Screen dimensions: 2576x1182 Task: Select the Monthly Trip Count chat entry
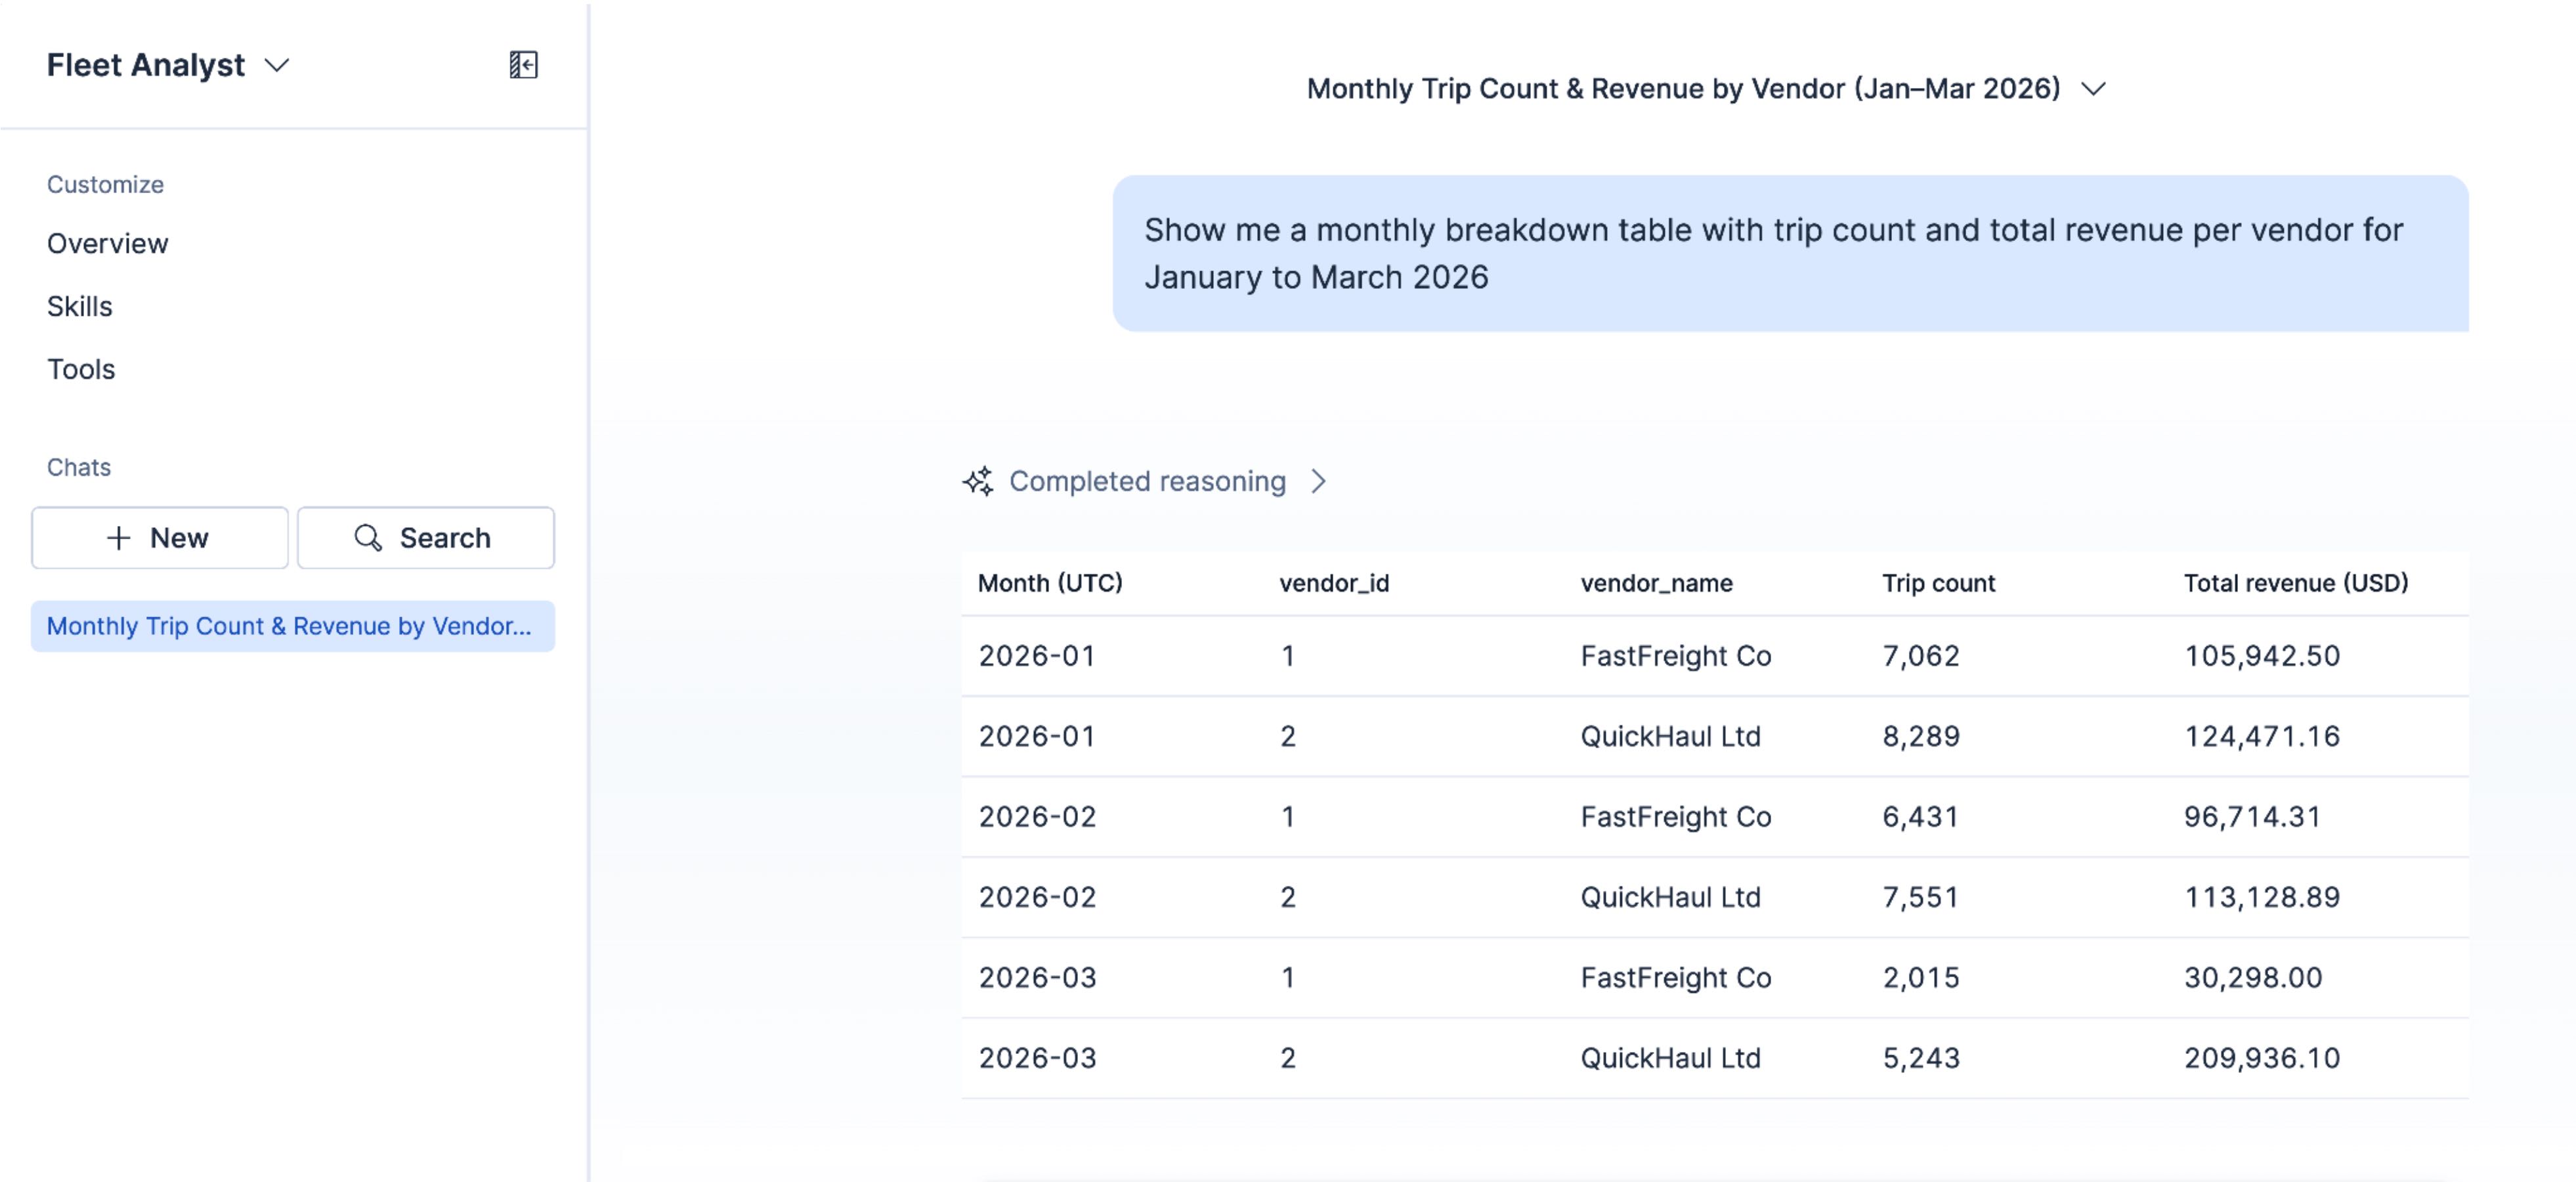293,626
